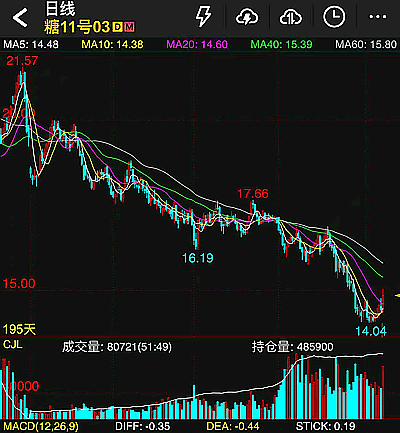Image resolution: width=400 pixels, height=433 pixels.
Task: Open the cloud order icon
Action: point(291,17)
